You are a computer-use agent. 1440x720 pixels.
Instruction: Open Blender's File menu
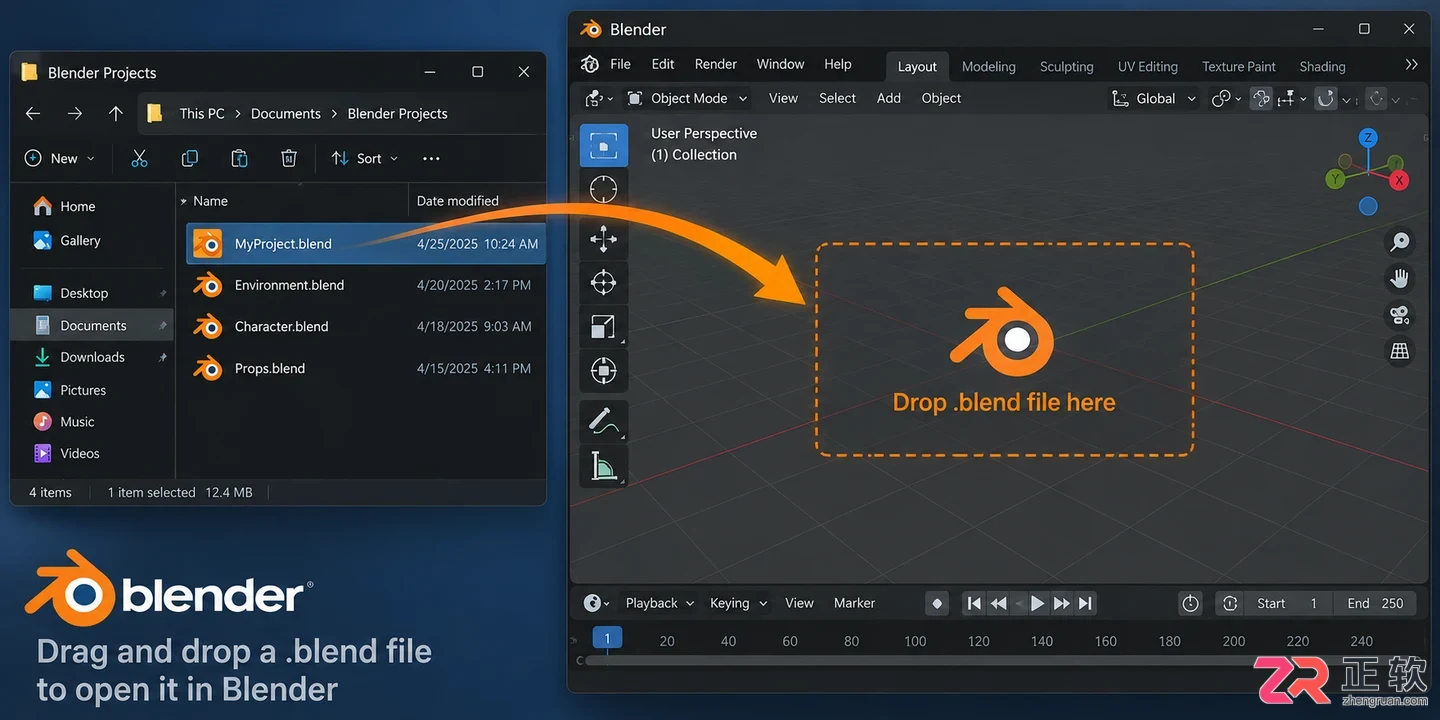click(620, 64)
